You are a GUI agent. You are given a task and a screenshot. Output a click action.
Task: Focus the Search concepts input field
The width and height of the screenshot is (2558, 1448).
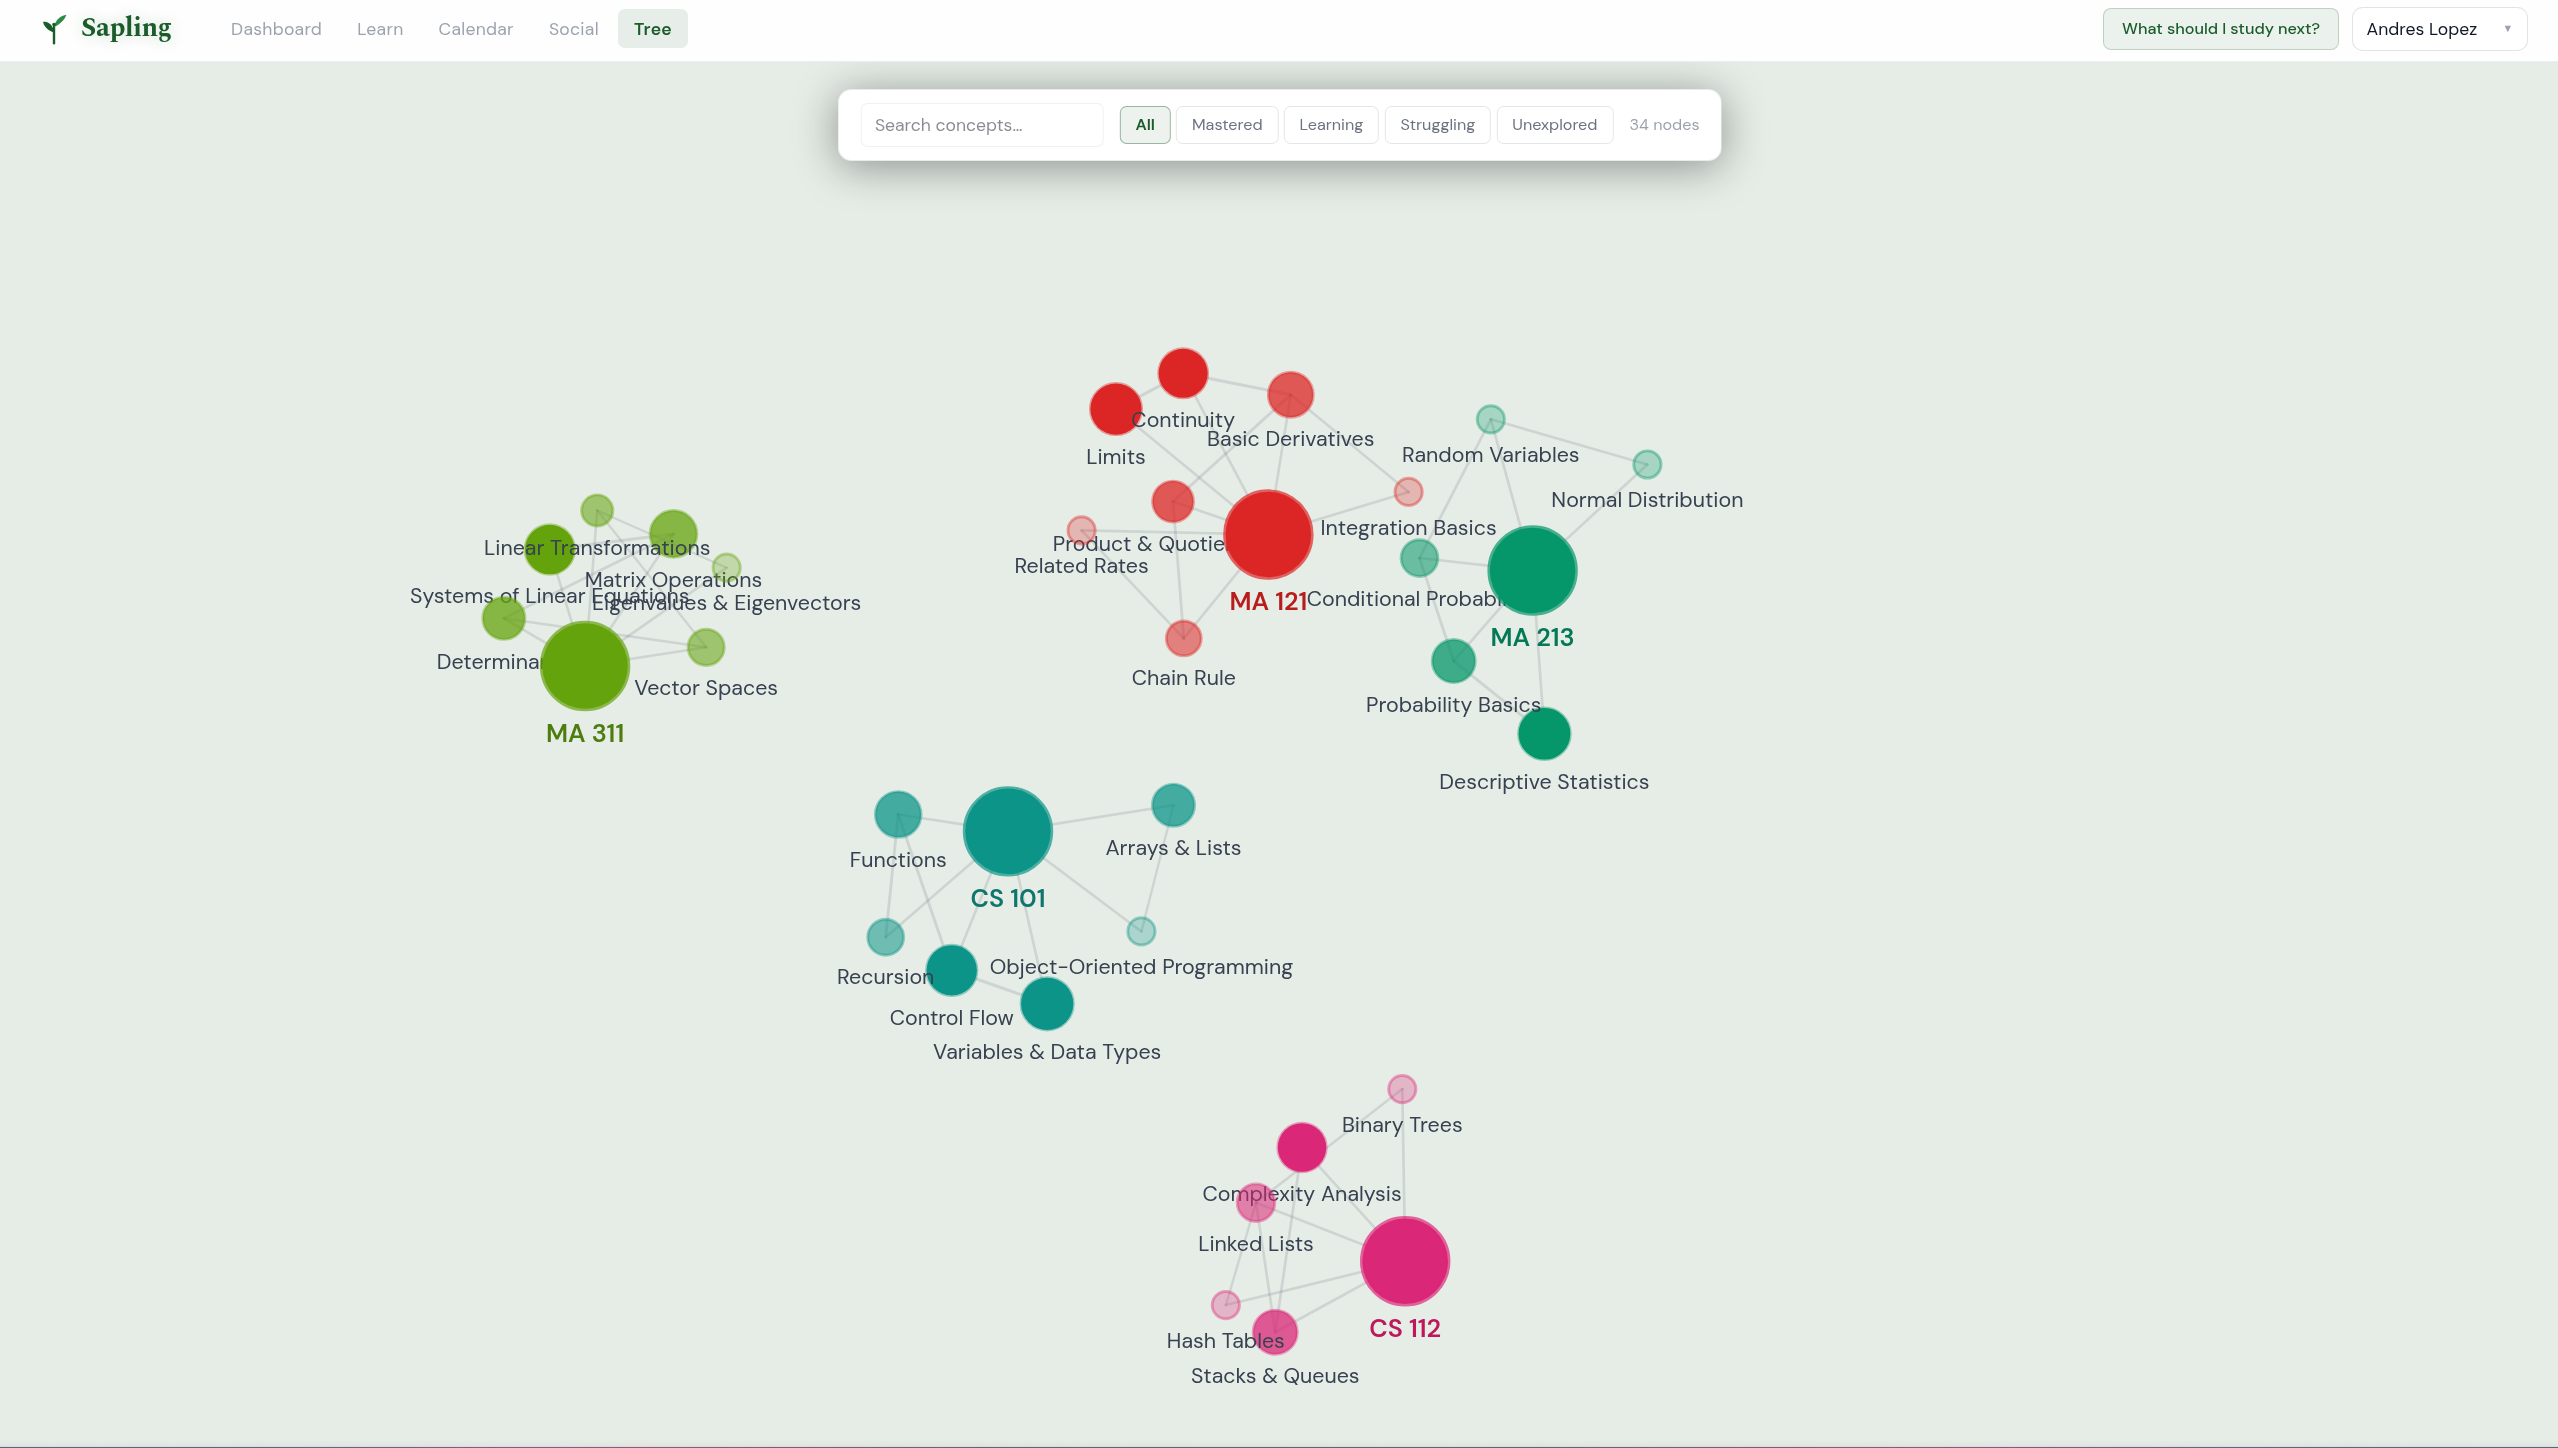click(981, 125)
